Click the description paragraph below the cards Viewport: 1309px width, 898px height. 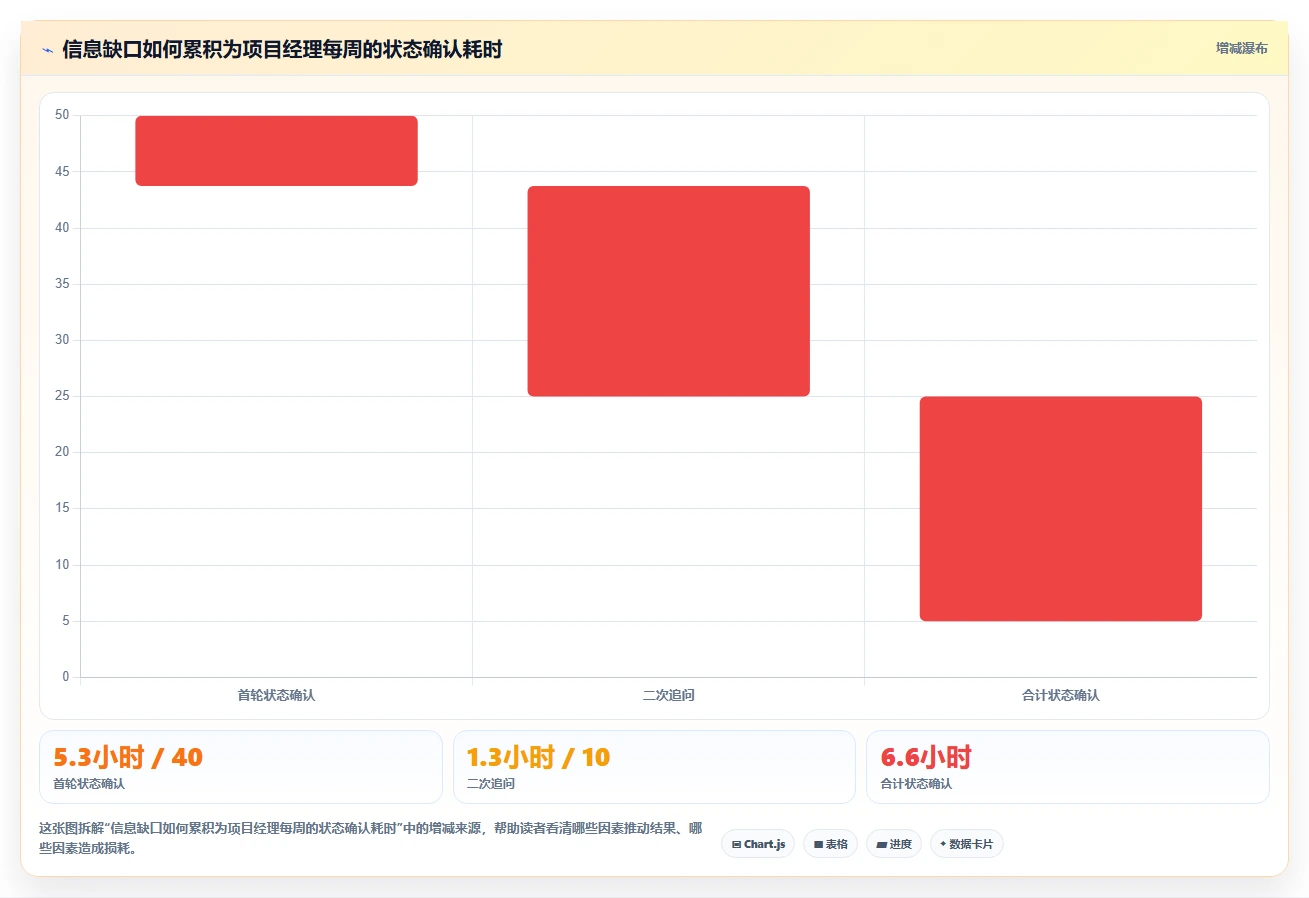(370, 838)
